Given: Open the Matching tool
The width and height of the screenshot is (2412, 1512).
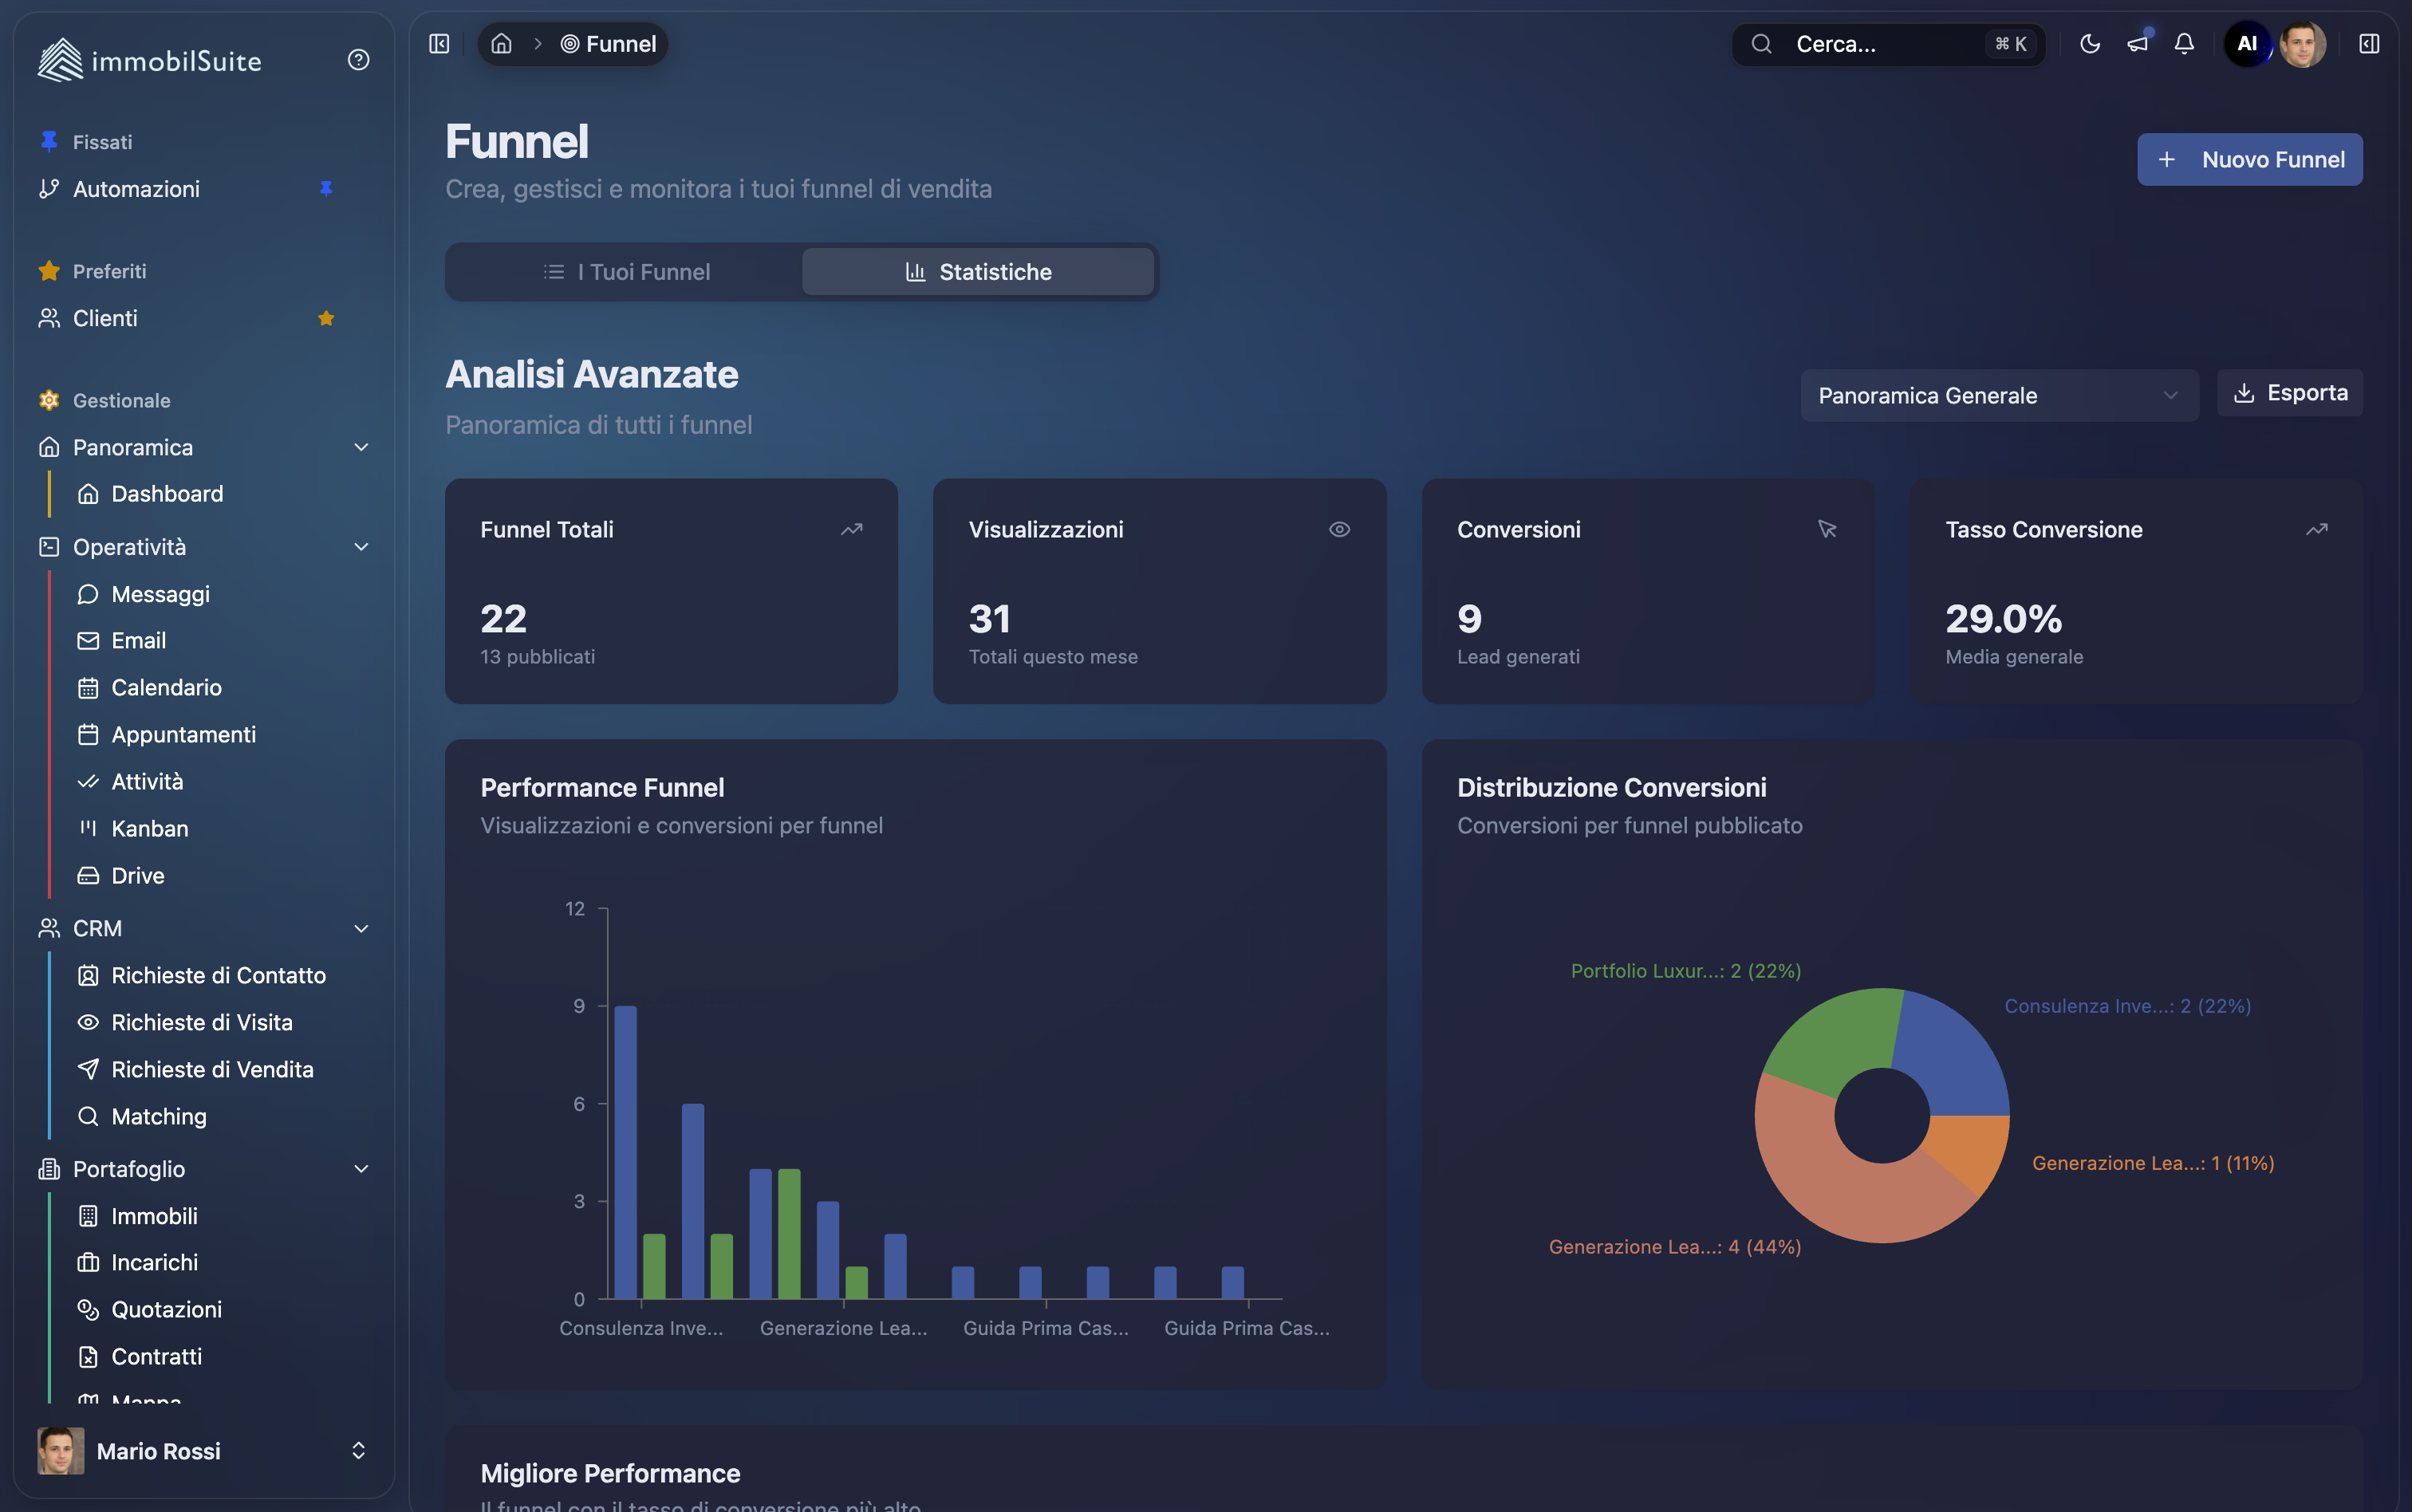Looking at the screenshot, I should (158, 1116).
